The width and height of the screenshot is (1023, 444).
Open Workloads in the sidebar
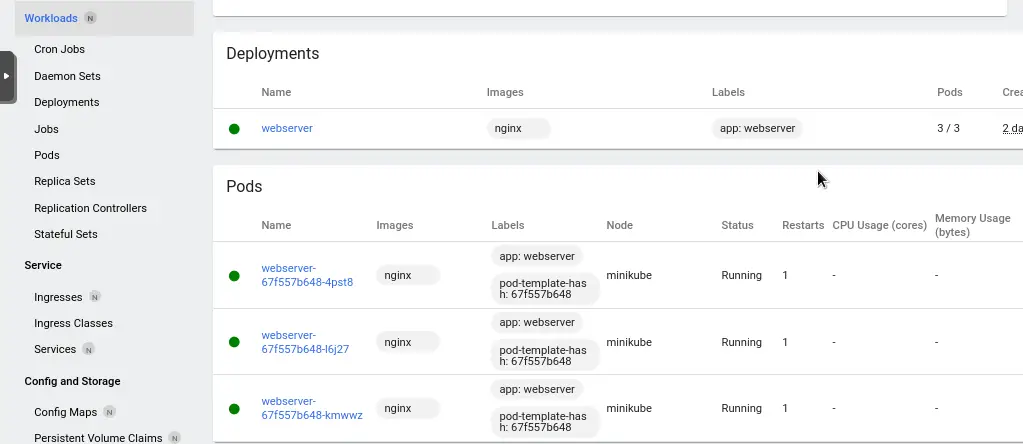51,18
